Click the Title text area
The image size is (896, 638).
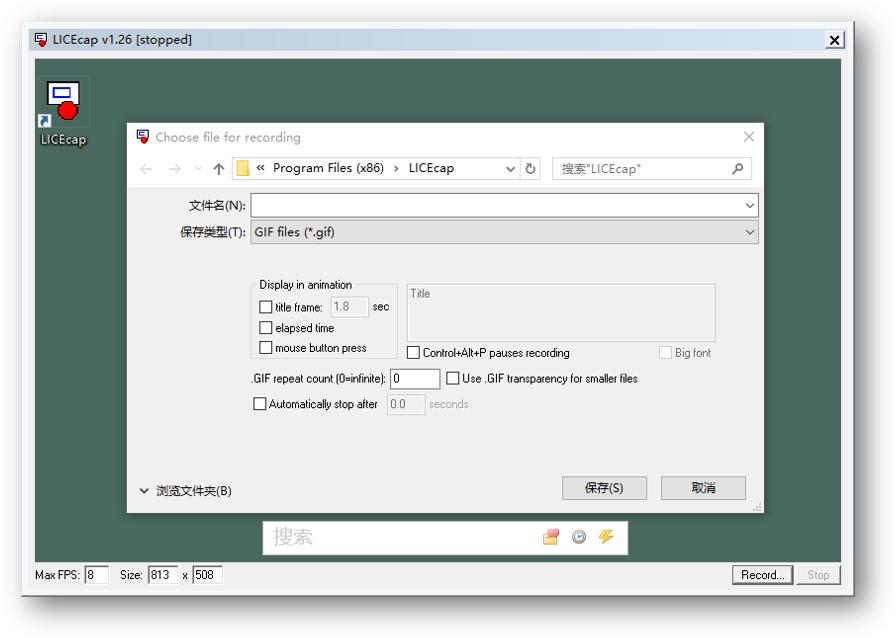(x=561, y=313)
